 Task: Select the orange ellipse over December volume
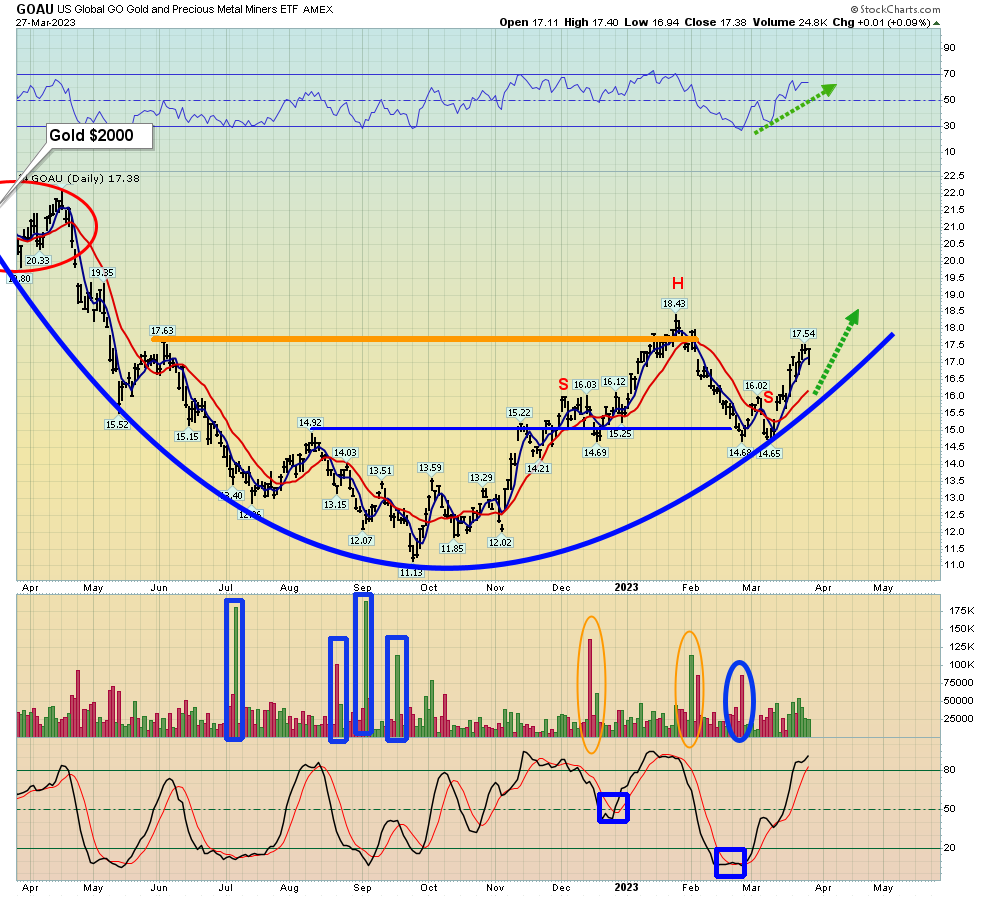tap(591, 683)
